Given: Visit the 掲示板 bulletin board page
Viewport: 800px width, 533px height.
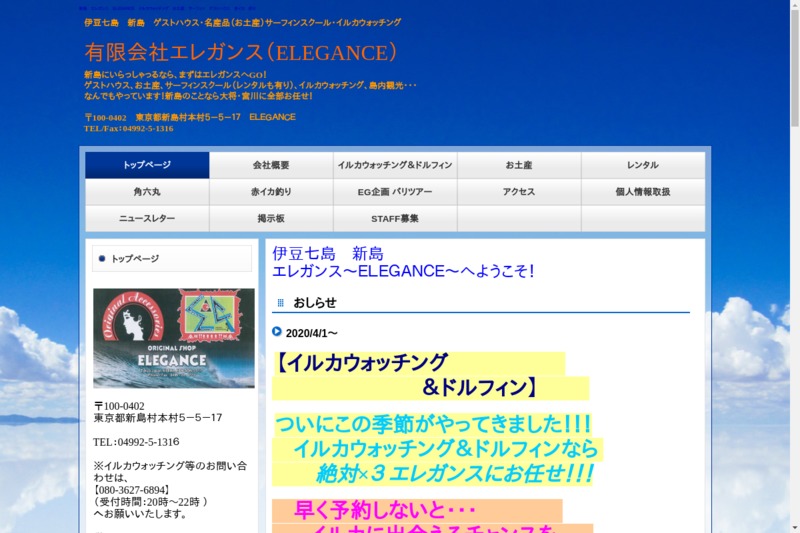Looking at the screenshot, I should [x=271, y=219].
